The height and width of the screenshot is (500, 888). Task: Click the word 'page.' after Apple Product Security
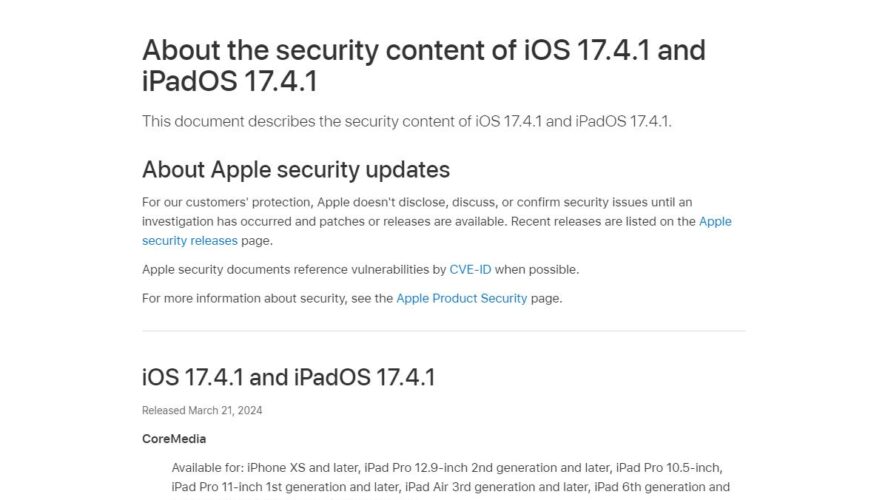547,298
